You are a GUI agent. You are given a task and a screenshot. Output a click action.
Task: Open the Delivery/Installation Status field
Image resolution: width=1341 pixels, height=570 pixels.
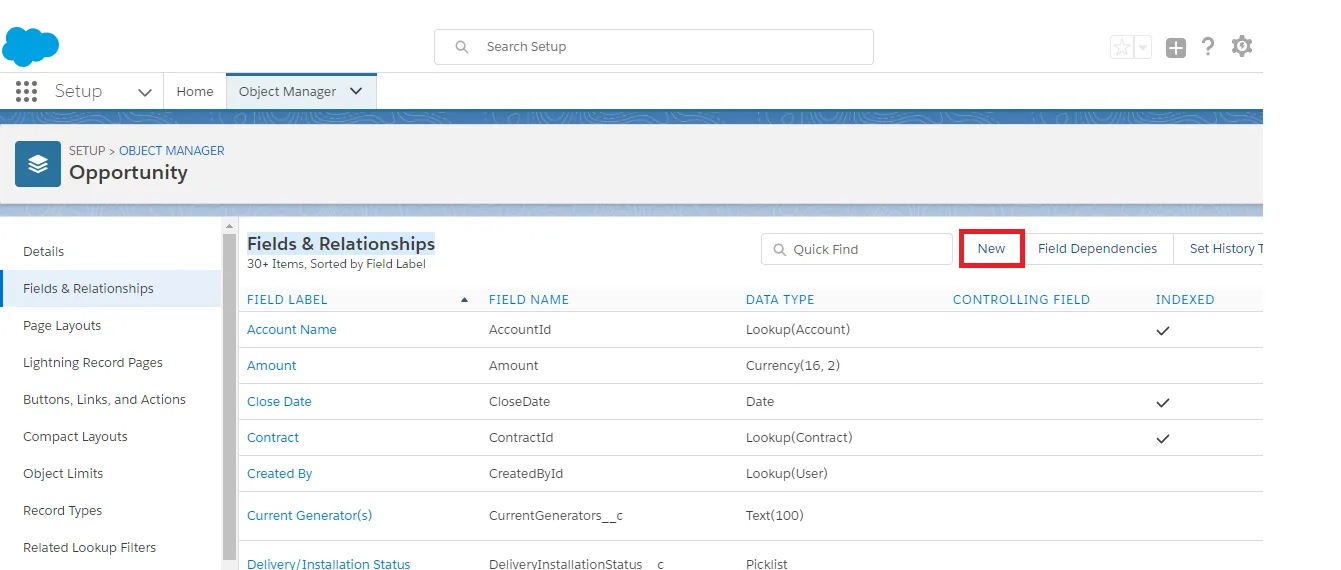click(329, 564)
